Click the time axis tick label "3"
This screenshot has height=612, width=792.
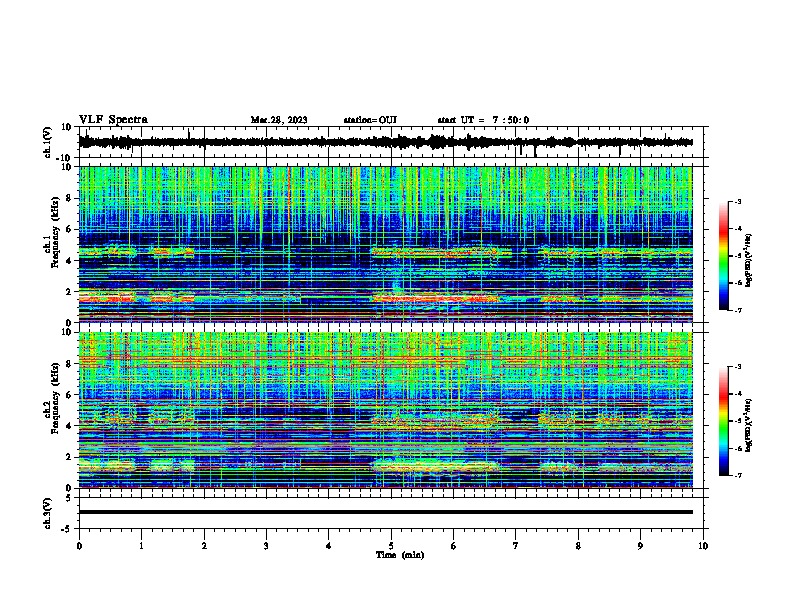pyautogui.click(x=266, y=546)
